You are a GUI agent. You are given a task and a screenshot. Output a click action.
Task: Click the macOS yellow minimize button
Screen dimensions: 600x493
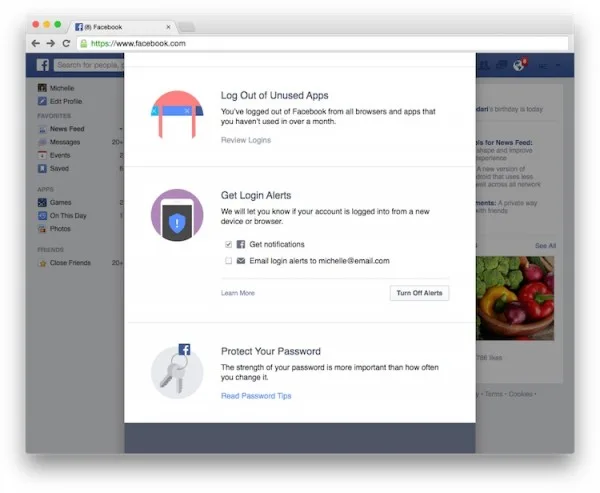pos(47,24)
